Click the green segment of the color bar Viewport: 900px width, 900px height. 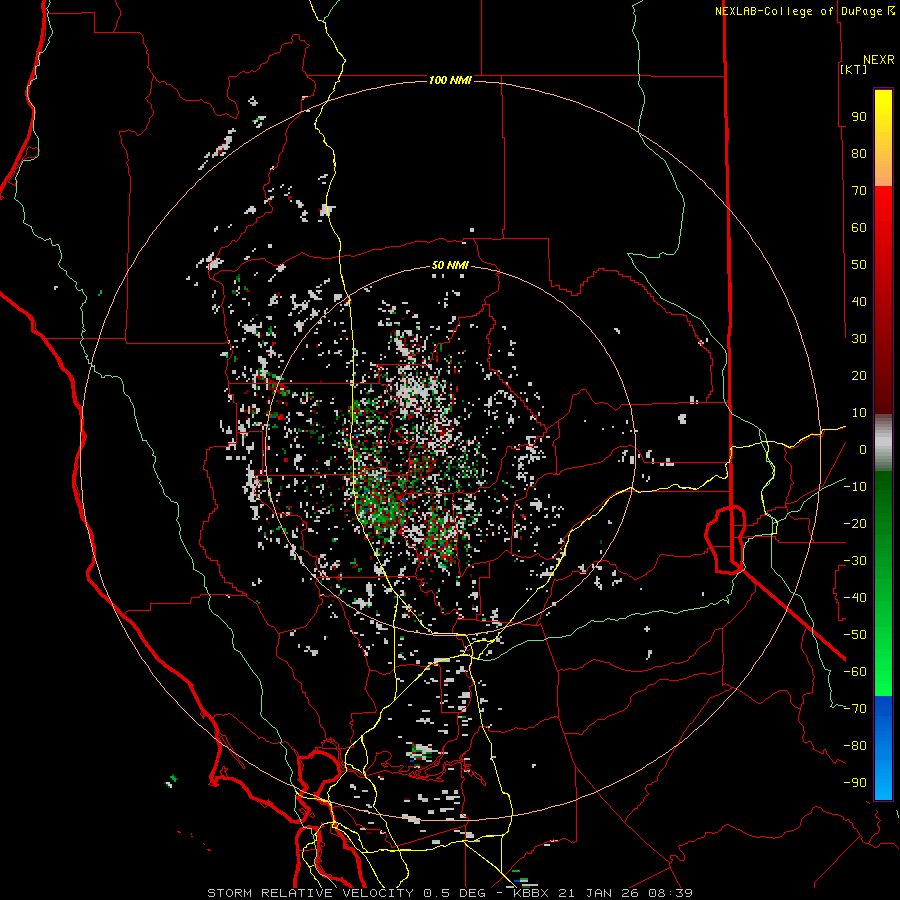pos(883,584)
